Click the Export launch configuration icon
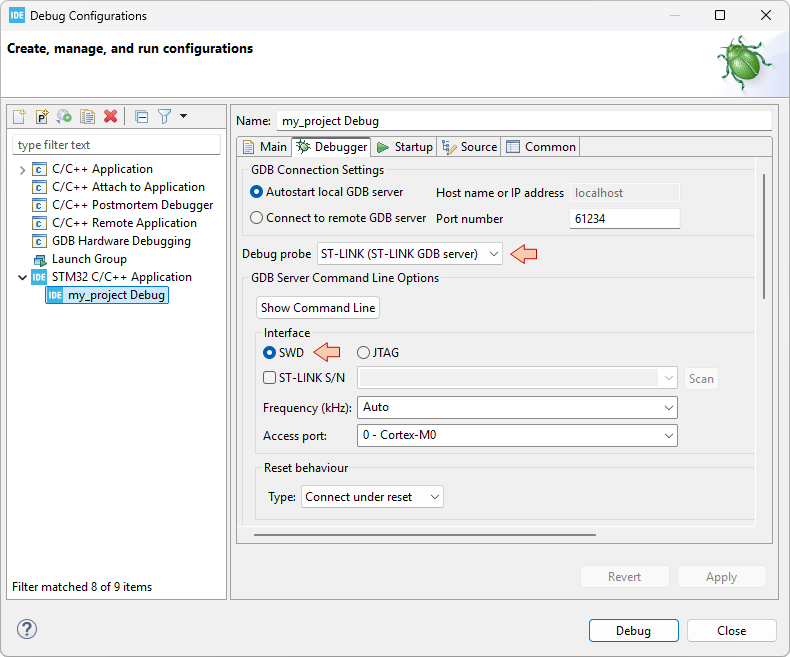The image size is (790, 657). click(64, 117)
